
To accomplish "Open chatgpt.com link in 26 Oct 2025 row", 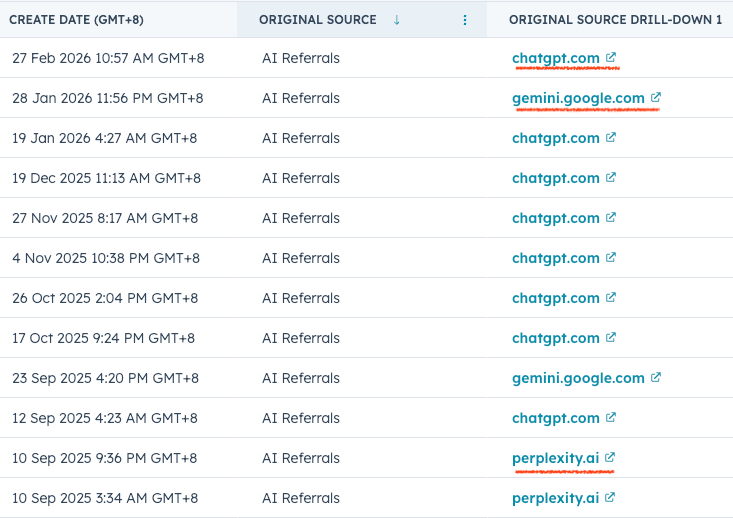I will [x=555, y=298].
